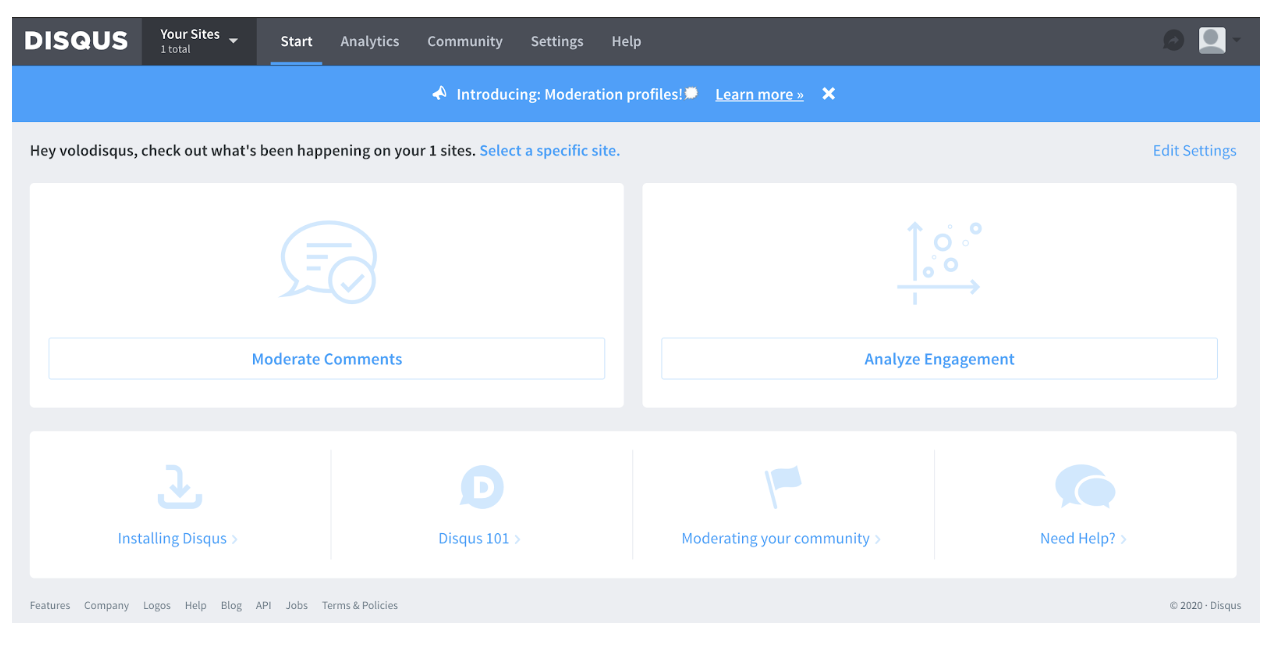Open Blog footer link
Image resolution: width=1270 pixels, height=648 pixels.
(231, 605)
